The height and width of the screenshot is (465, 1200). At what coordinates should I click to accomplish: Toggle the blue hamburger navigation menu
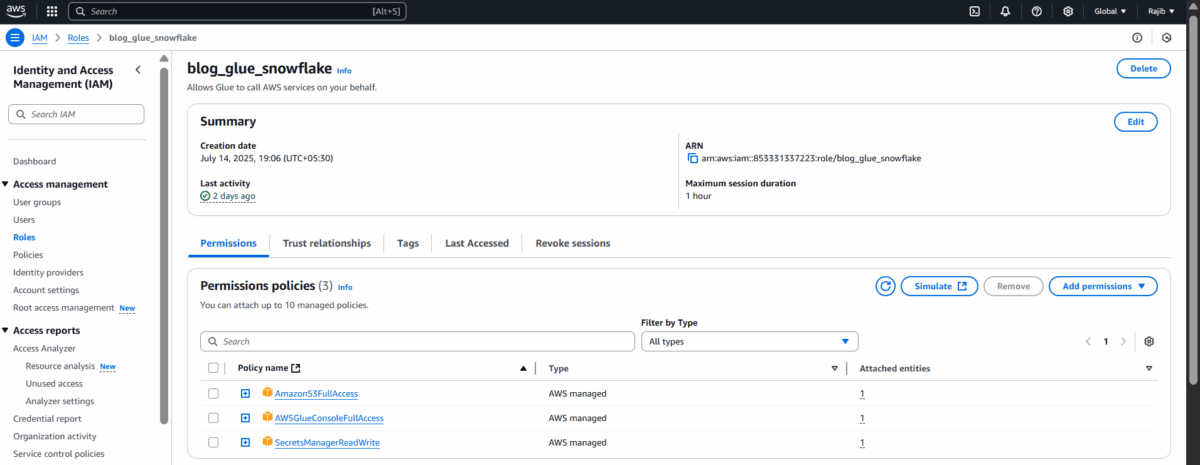(x=15, y=37)
